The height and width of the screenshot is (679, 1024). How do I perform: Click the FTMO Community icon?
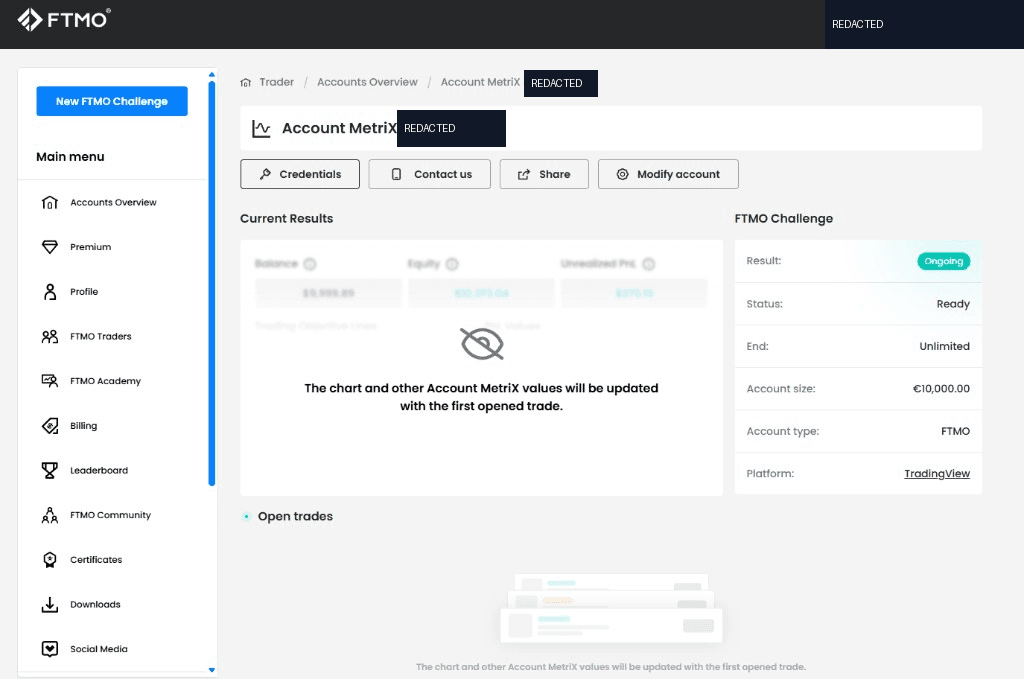pyautogui.click(x=50, y=515)
